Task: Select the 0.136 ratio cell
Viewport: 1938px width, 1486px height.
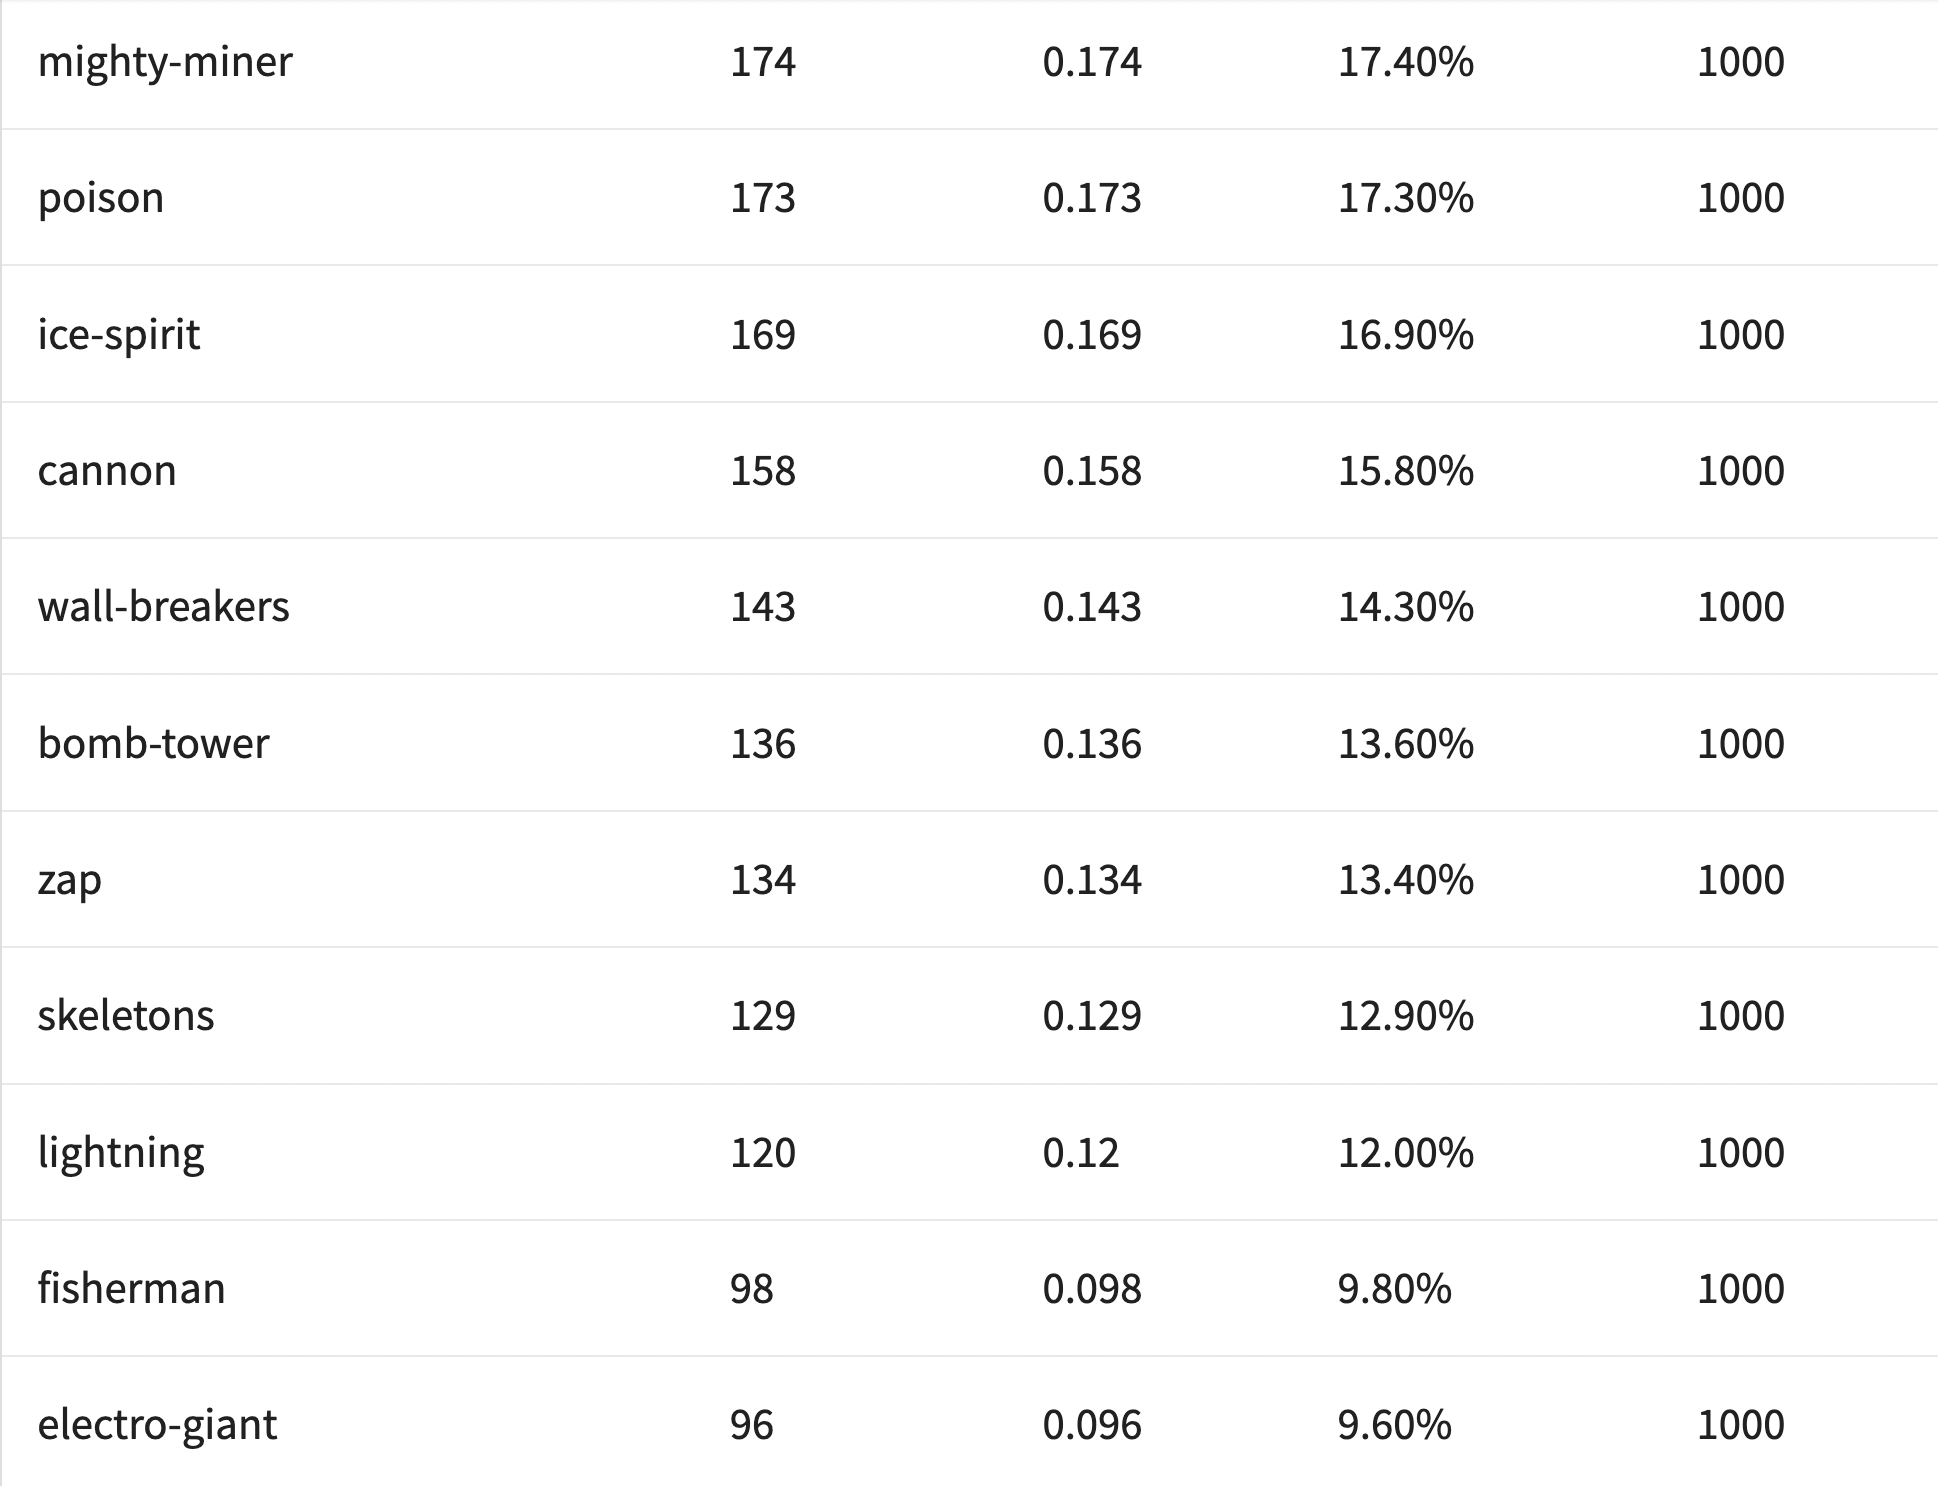Action: pyautogui.click(x=1092, y=744)
